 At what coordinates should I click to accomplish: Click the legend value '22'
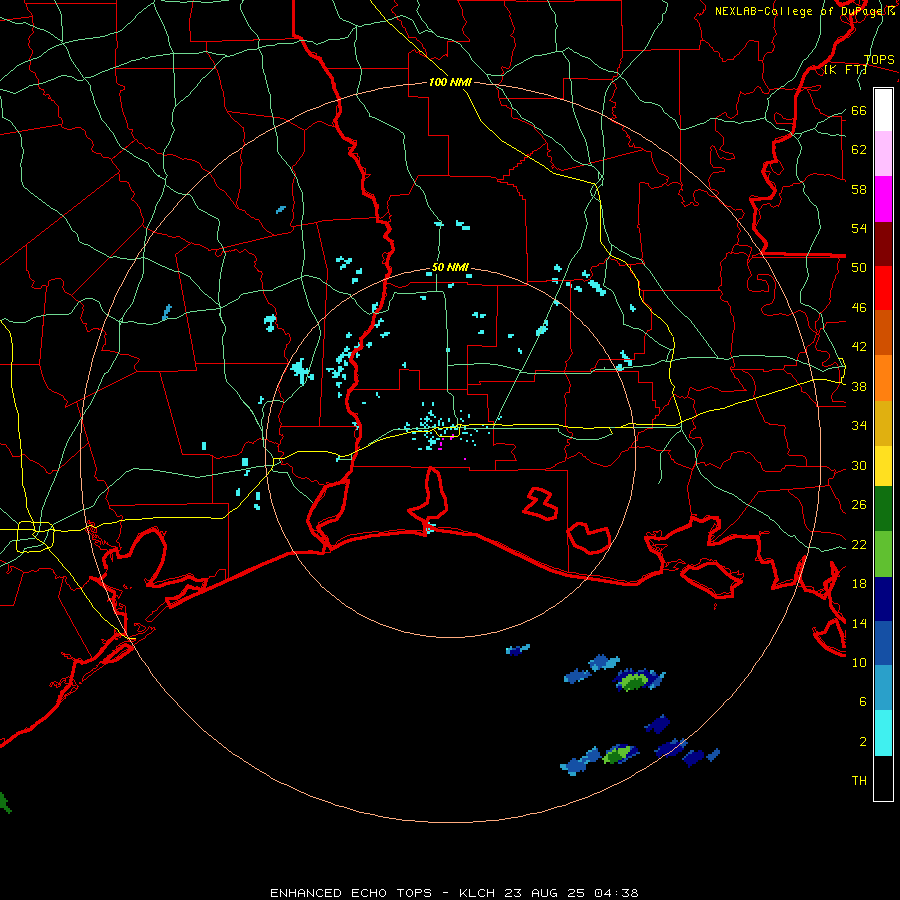tap(859, 545)
